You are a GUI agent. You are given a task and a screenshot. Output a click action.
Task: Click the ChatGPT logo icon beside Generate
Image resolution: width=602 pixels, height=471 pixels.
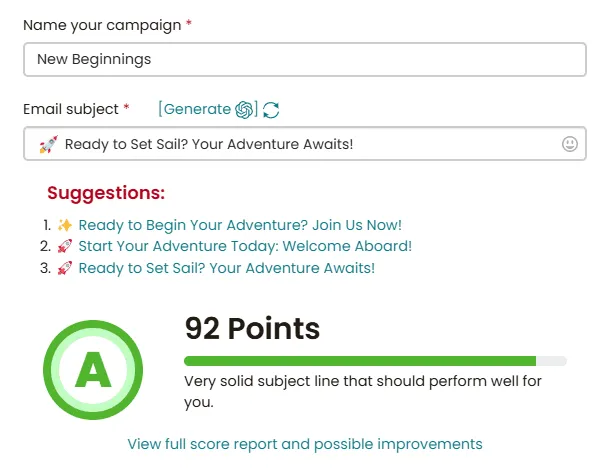pyautogui.click(x=245, y=109)
